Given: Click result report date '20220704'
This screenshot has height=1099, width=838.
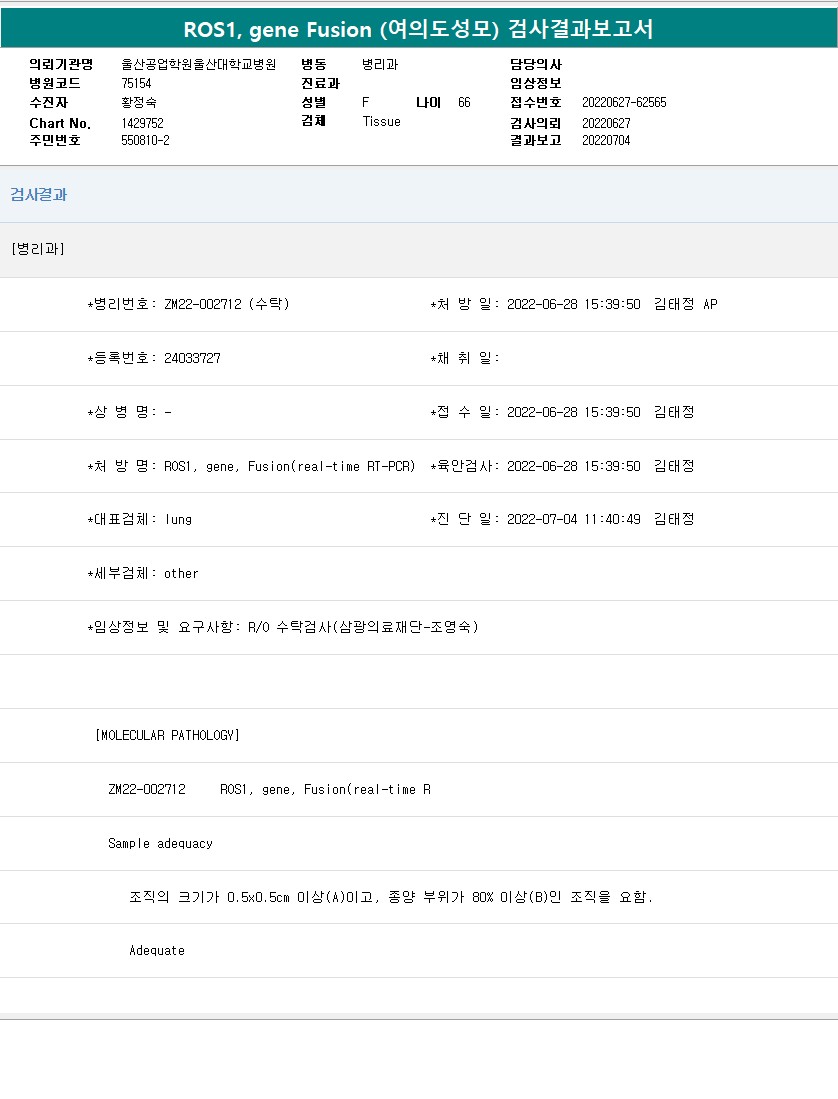Looking at the screenshot, I should click(x=606, y=140).
